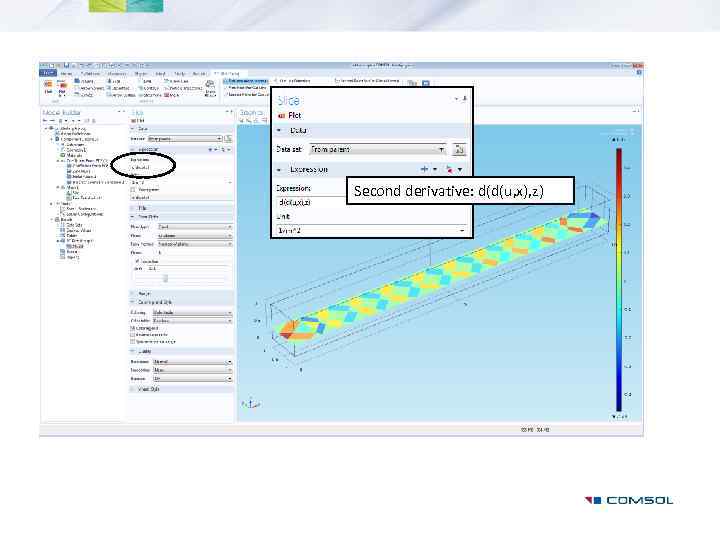This screenshot has width=720, height=540.
Task: Click the Save icon in the title bar
Action: tap(67, 66)
